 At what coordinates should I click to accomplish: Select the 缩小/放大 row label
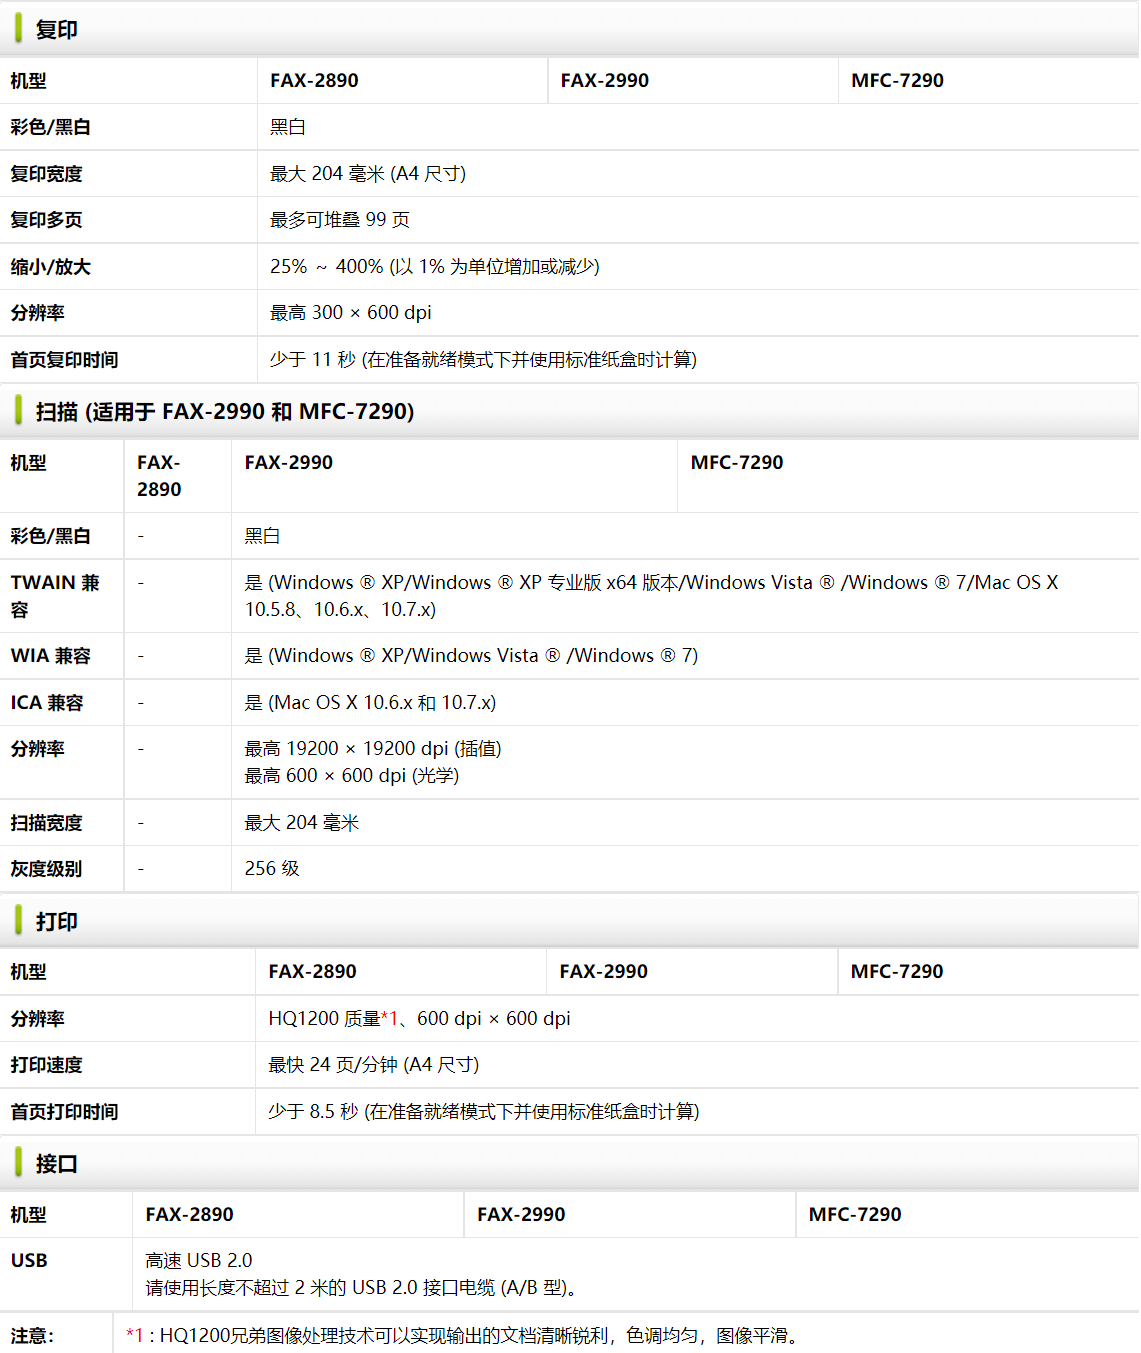[51, 267]
